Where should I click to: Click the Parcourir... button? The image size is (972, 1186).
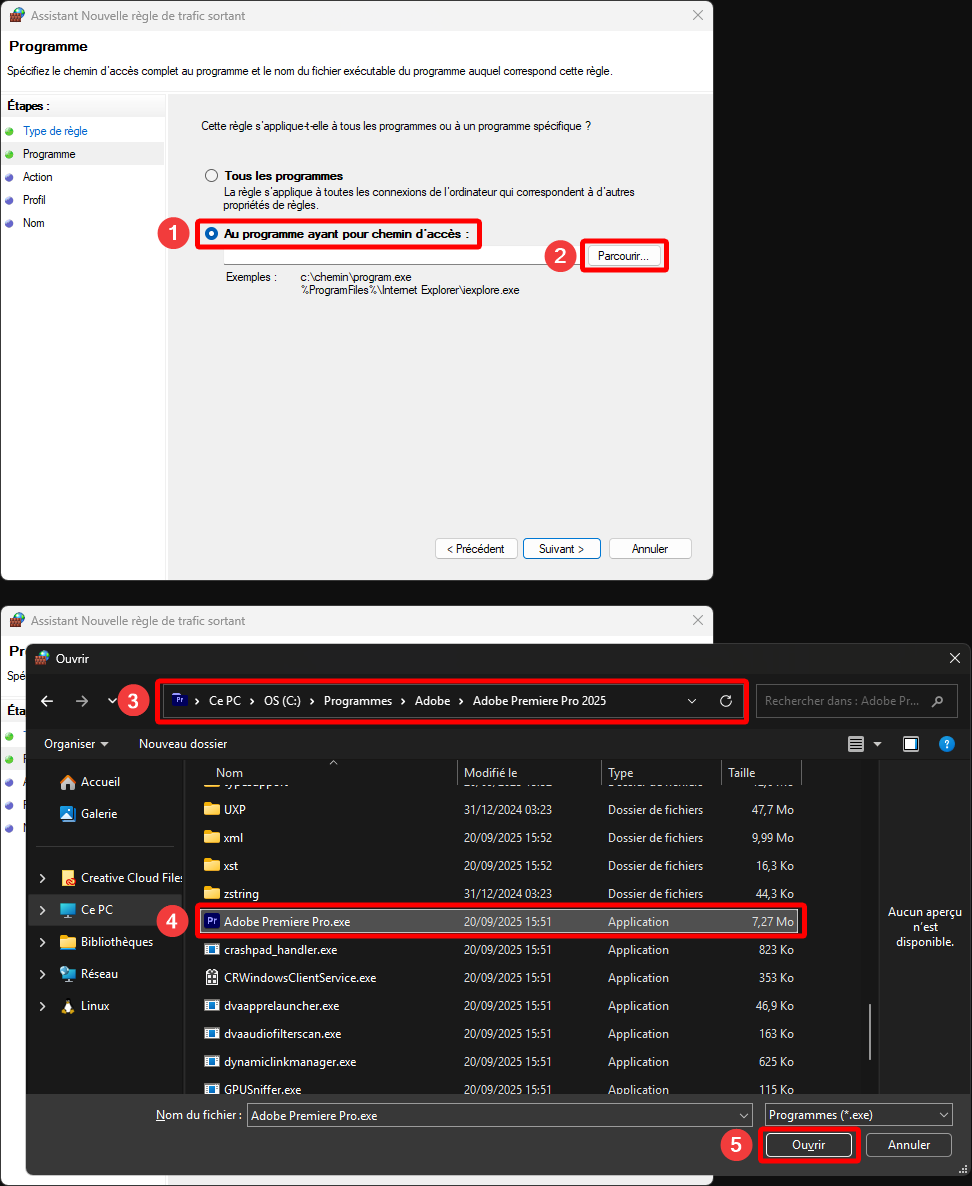pyautogui.click(x=623, y=256)
